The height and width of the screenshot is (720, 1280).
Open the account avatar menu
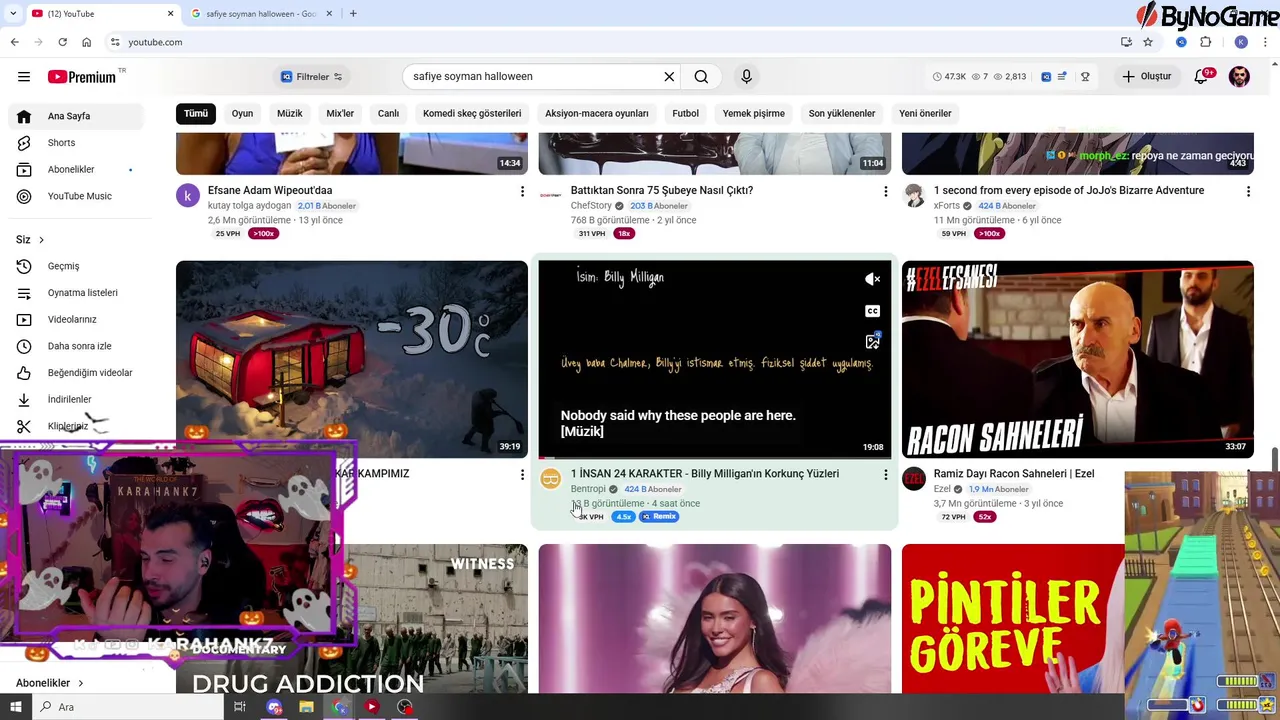pos(1239,77)
